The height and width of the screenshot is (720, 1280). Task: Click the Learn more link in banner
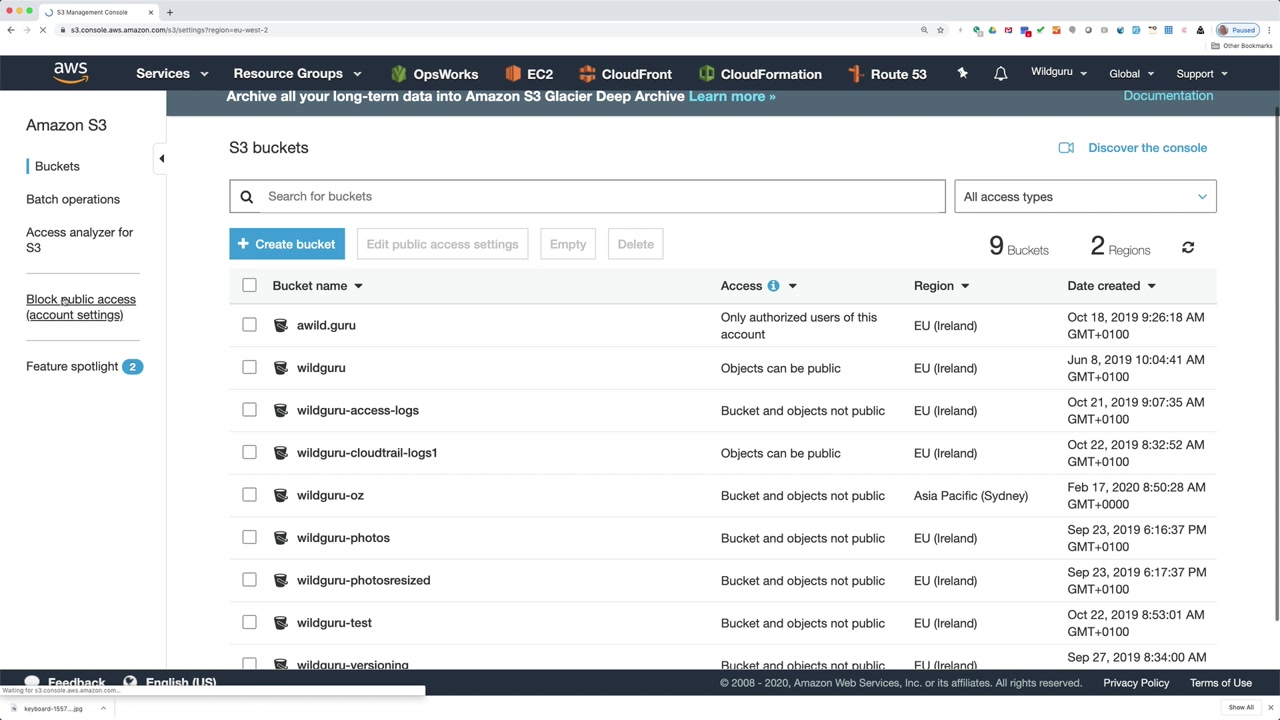(732, 96)
